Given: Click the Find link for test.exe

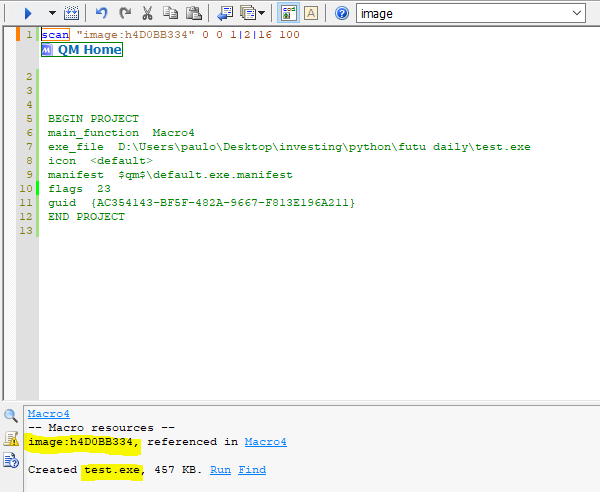Looking at the screenshot, I should pyautogui.click(x=252, y=470).
